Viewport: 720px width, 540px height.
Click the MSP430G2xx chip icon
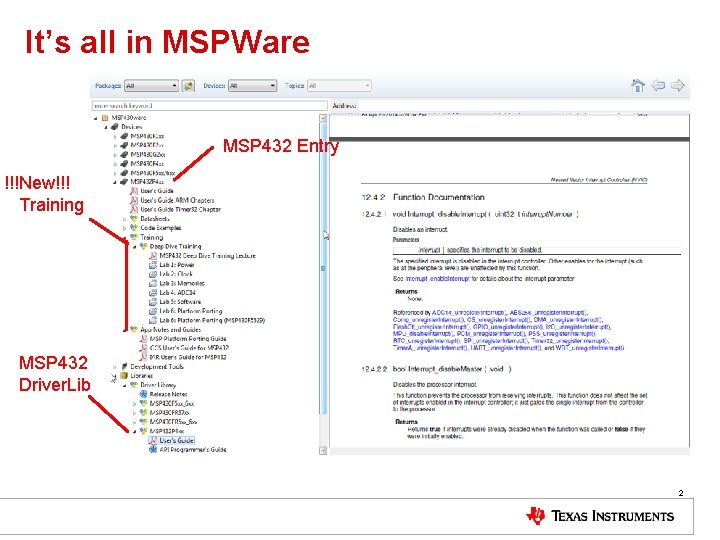(x=124, y=154)
